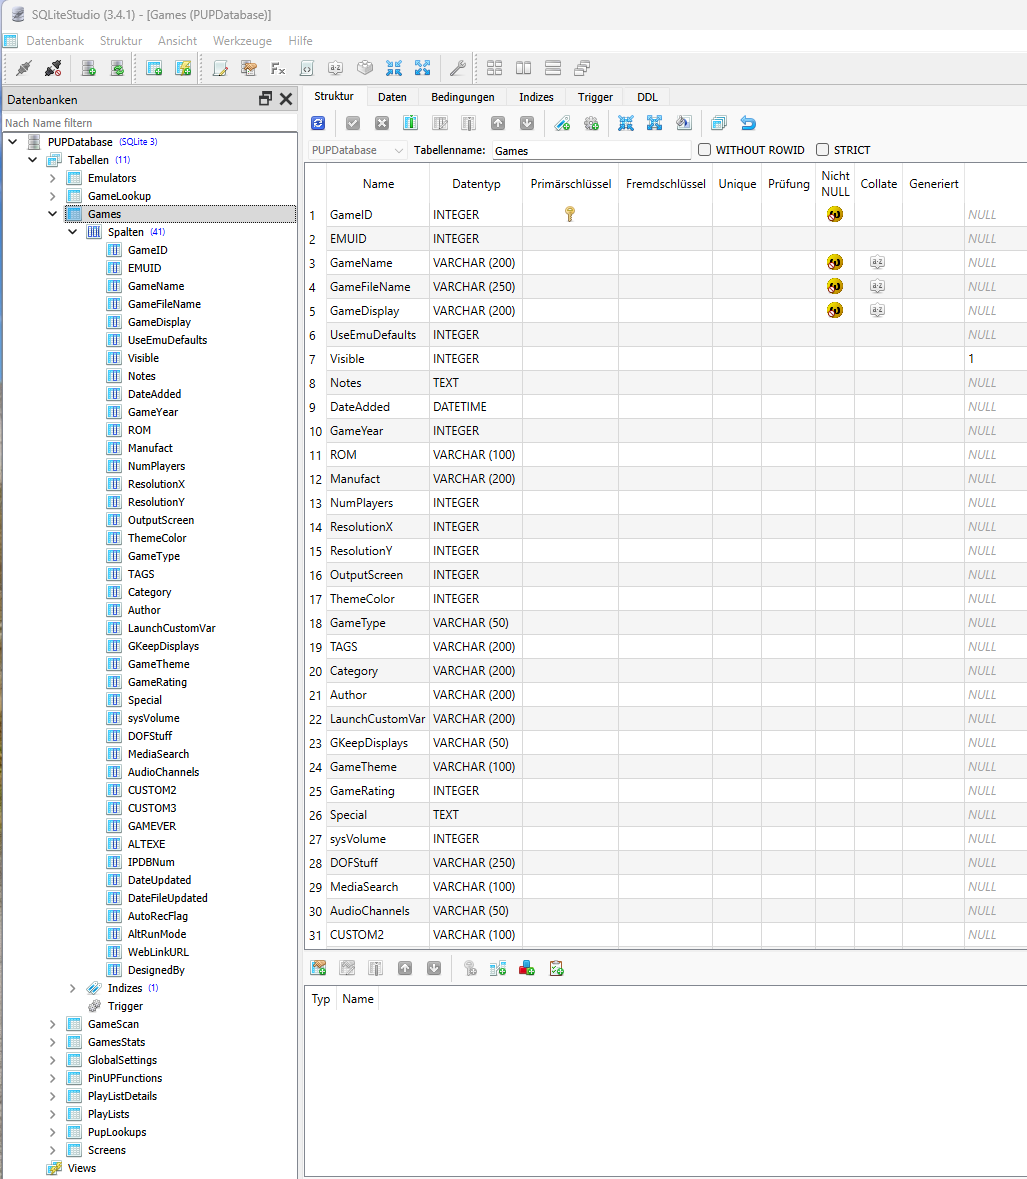Add a database with the main toolbar icon

89,68
